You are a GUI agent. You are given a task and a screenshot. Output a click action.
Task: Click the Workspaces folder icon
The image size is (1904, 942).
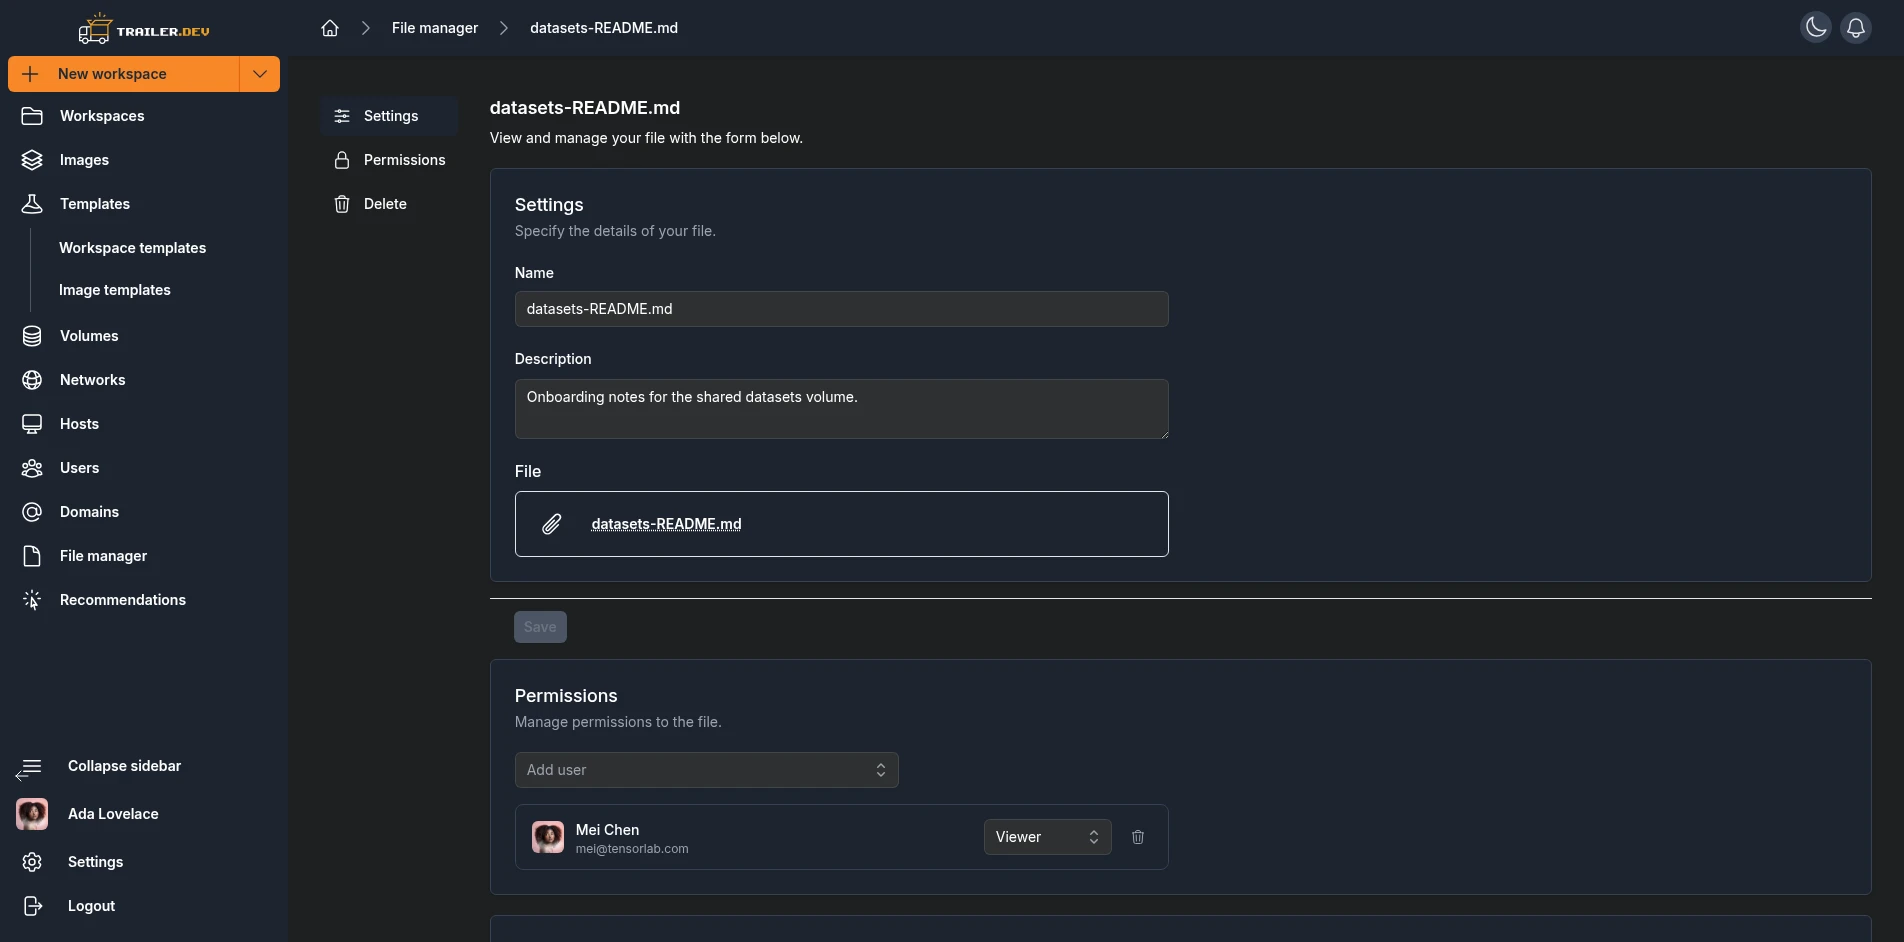click(x=32, y=116)
